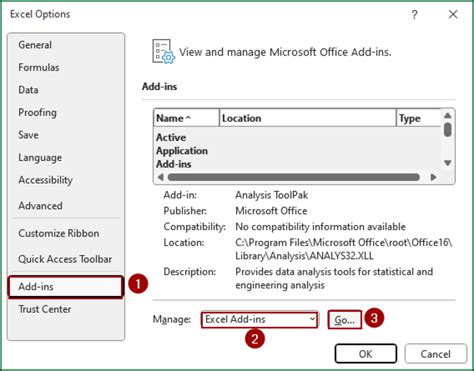474x371 pixels.
Task: Go to Quick Access Toolbar settings
Action: click(x=66, y=259)
